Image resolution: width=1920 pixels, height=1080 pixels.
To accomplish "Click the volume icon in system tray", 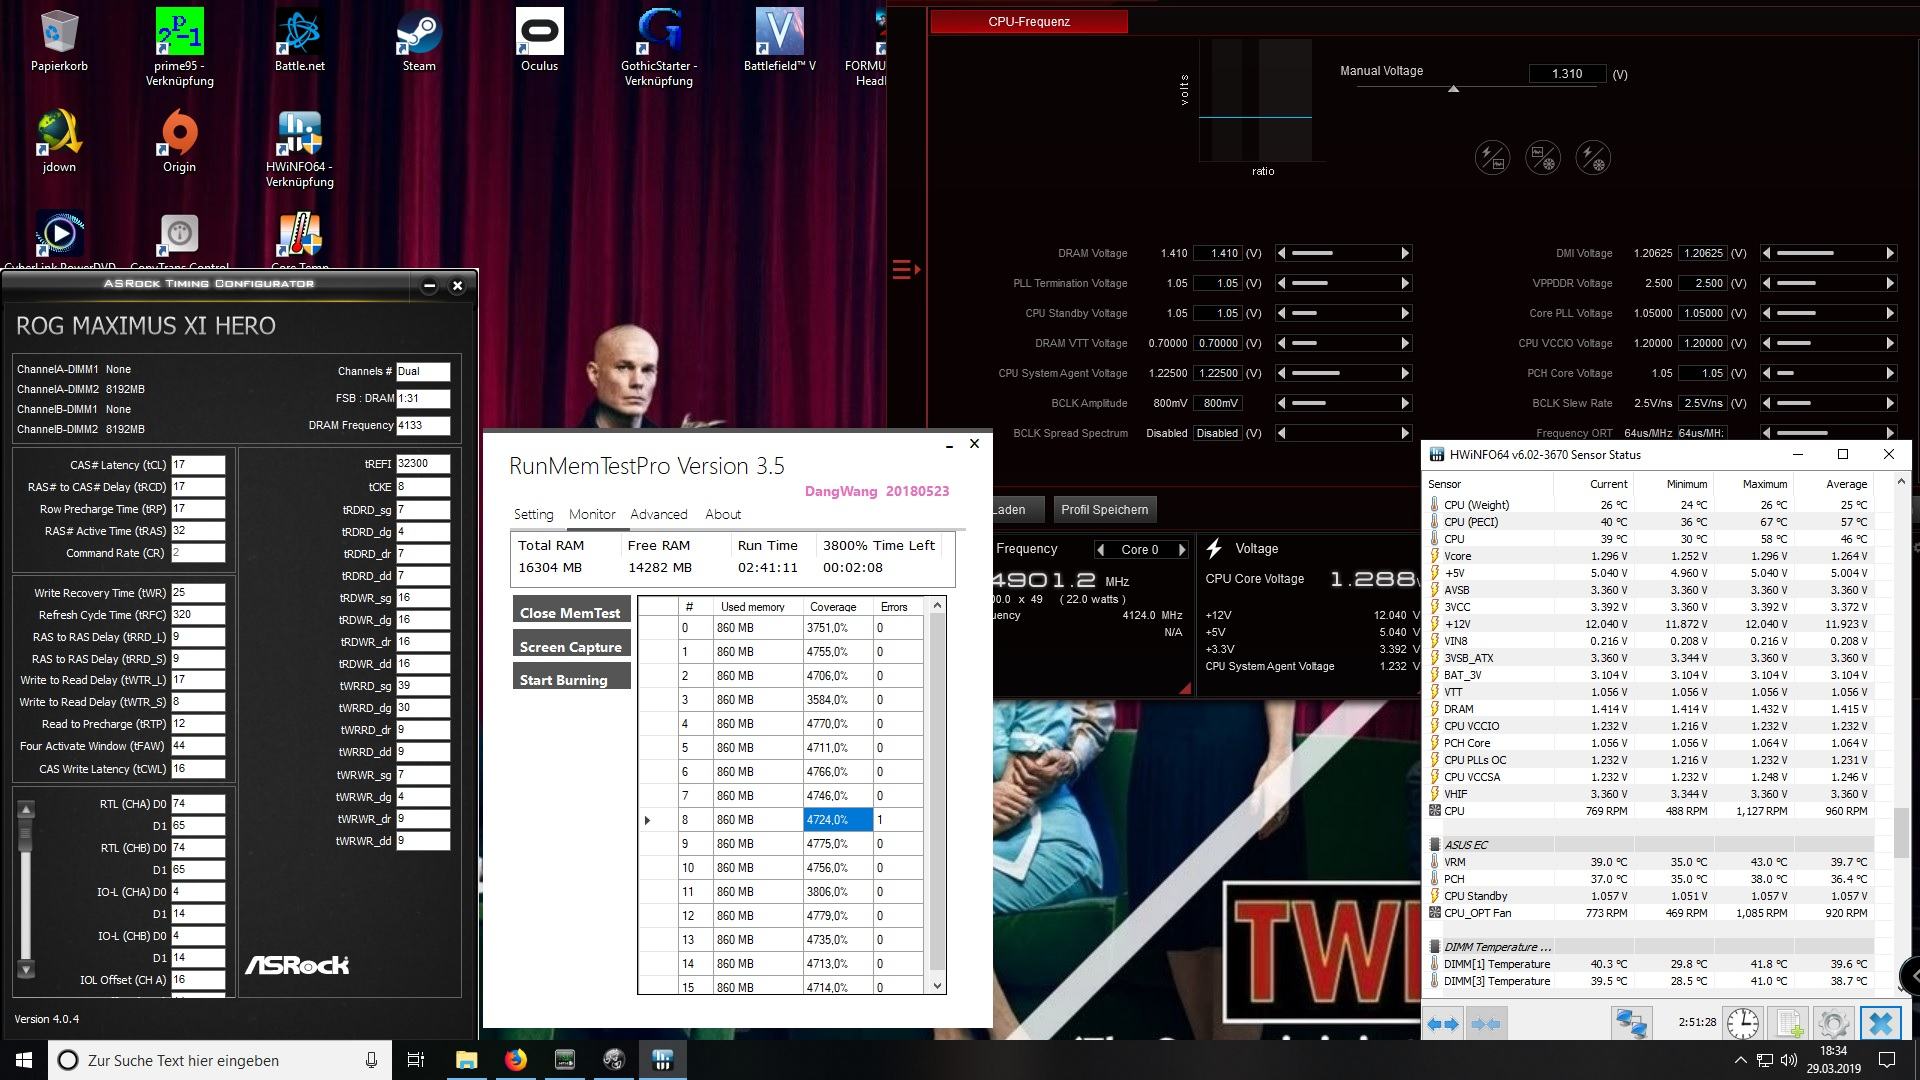I will click(x=1789, y=1060).
